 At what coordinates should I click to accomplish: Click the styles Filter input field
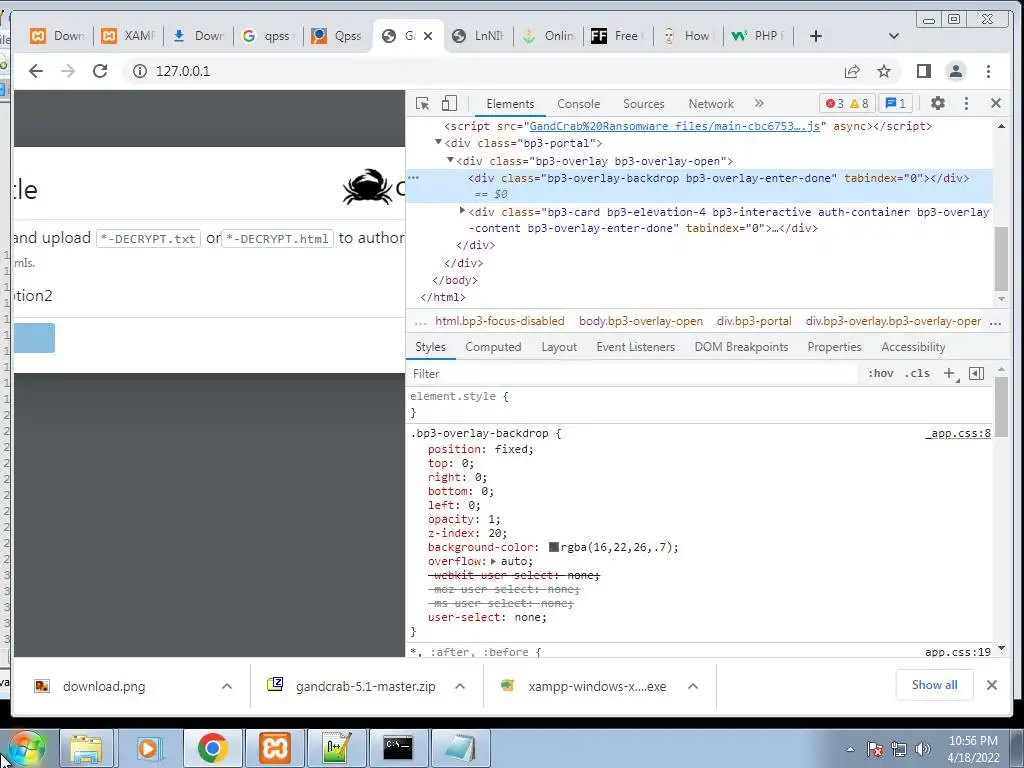point(632,374)
